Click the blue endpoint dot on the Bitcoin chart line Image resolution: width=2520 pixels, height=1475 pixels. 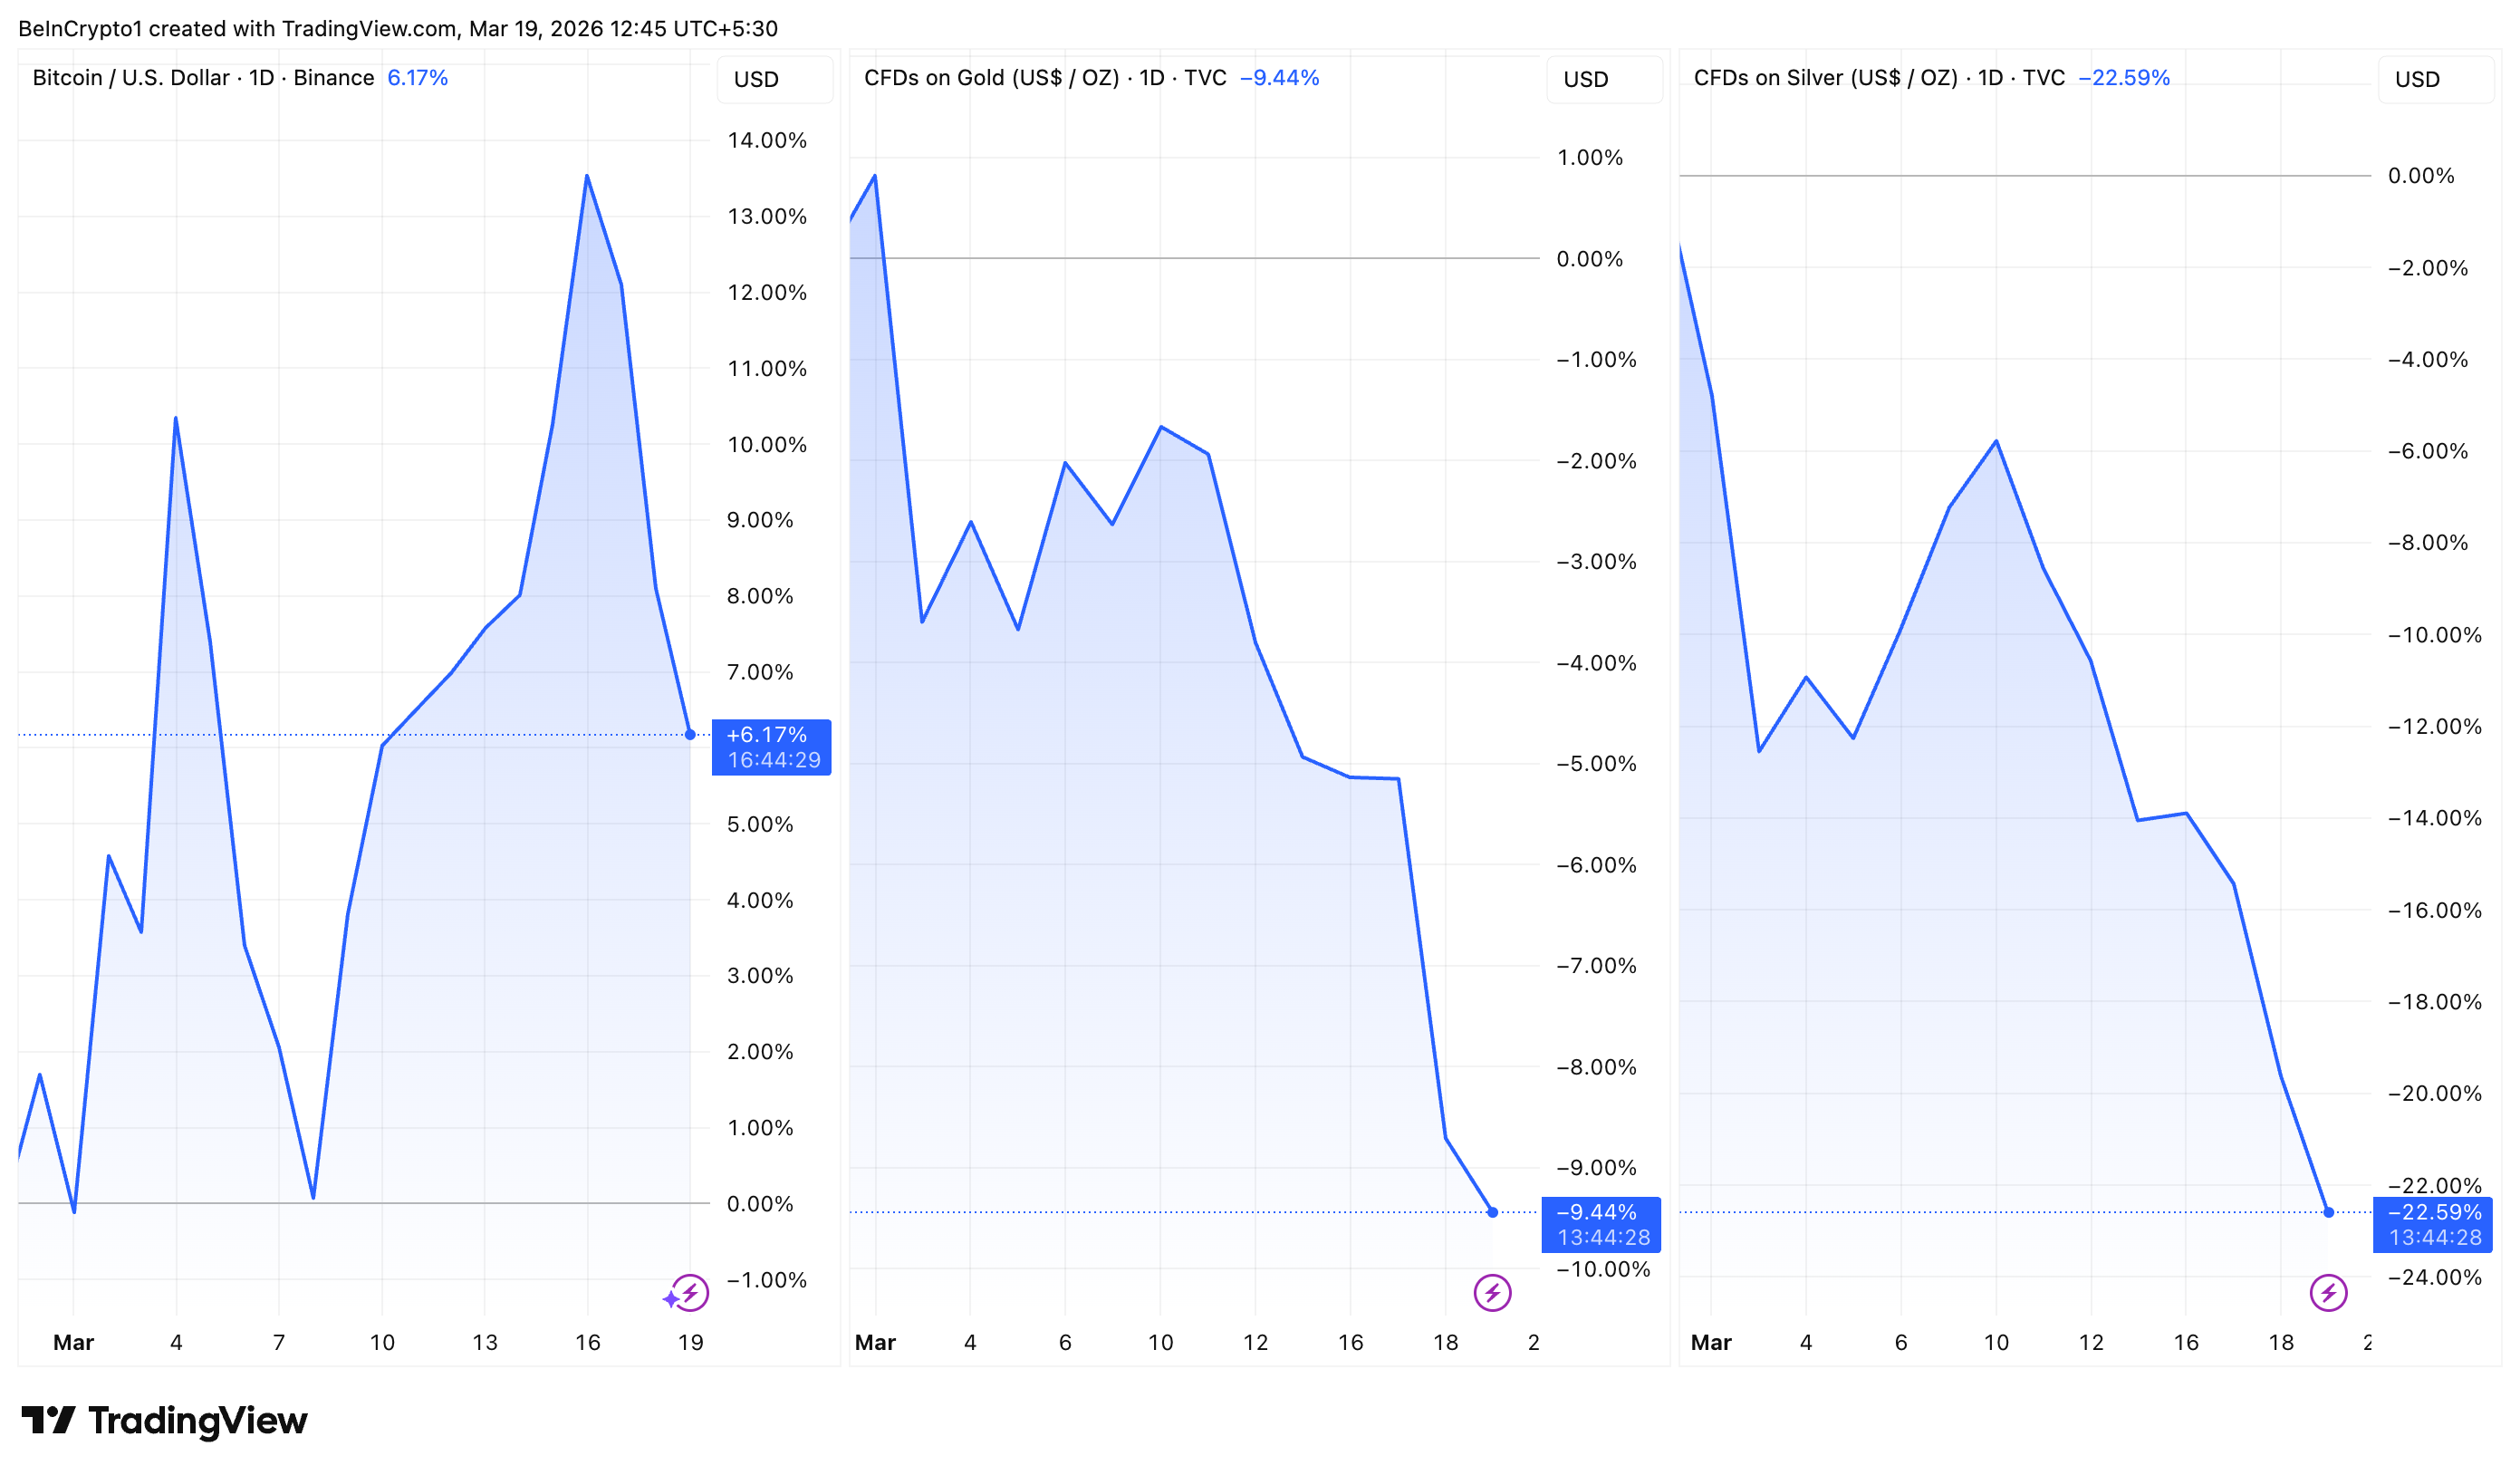tap(690, 734)
